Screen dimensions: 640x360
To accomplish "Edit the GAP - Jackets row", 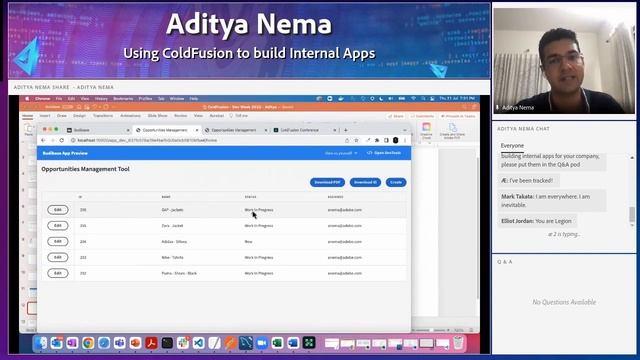I will click(x=58, y=210).
